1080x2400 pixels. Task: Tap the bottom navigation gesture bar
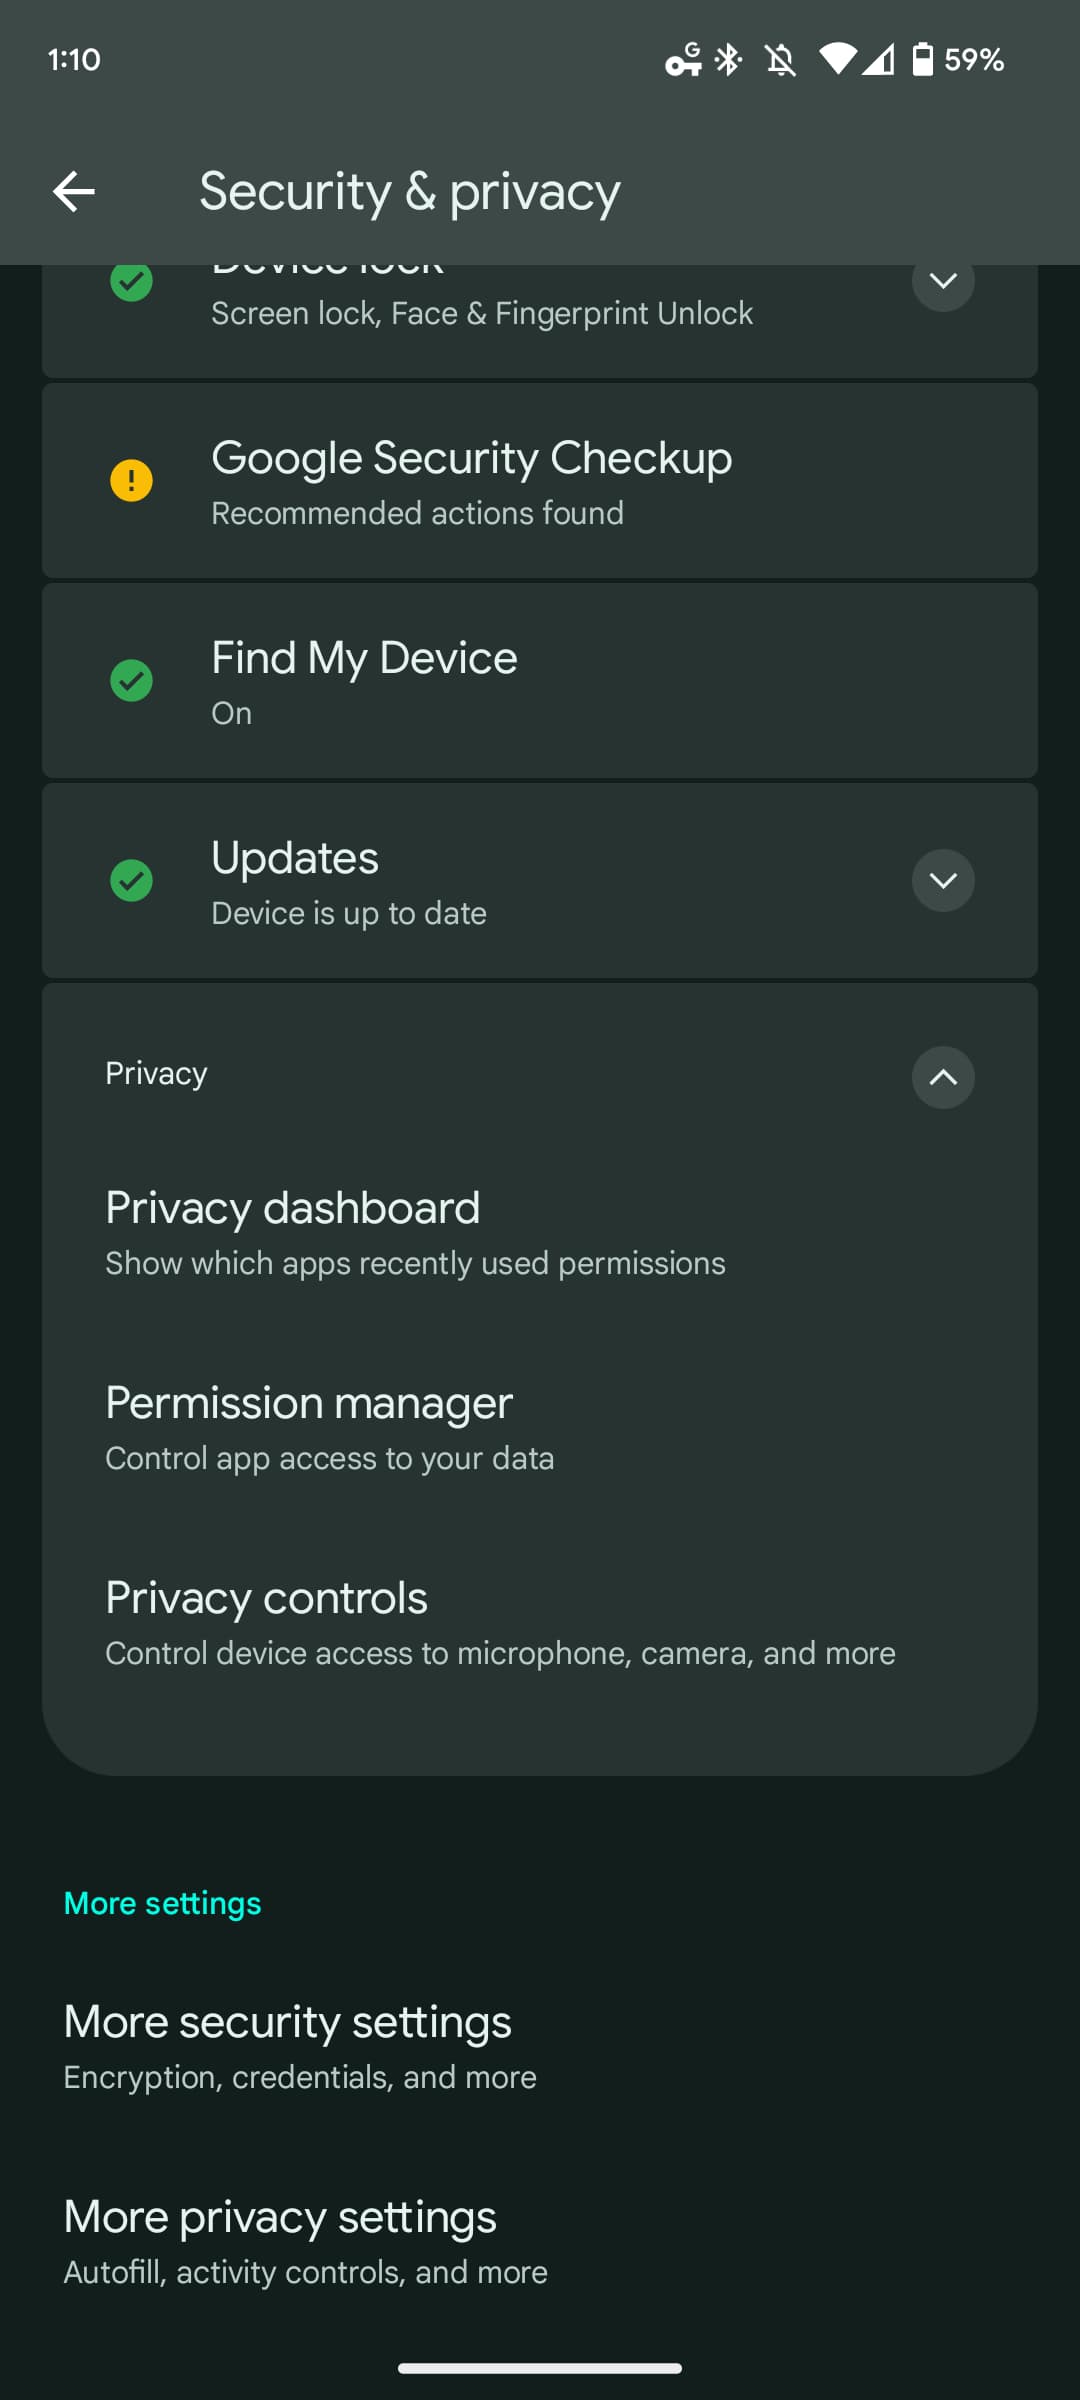pyautogui.click(x=540, y=2367)
